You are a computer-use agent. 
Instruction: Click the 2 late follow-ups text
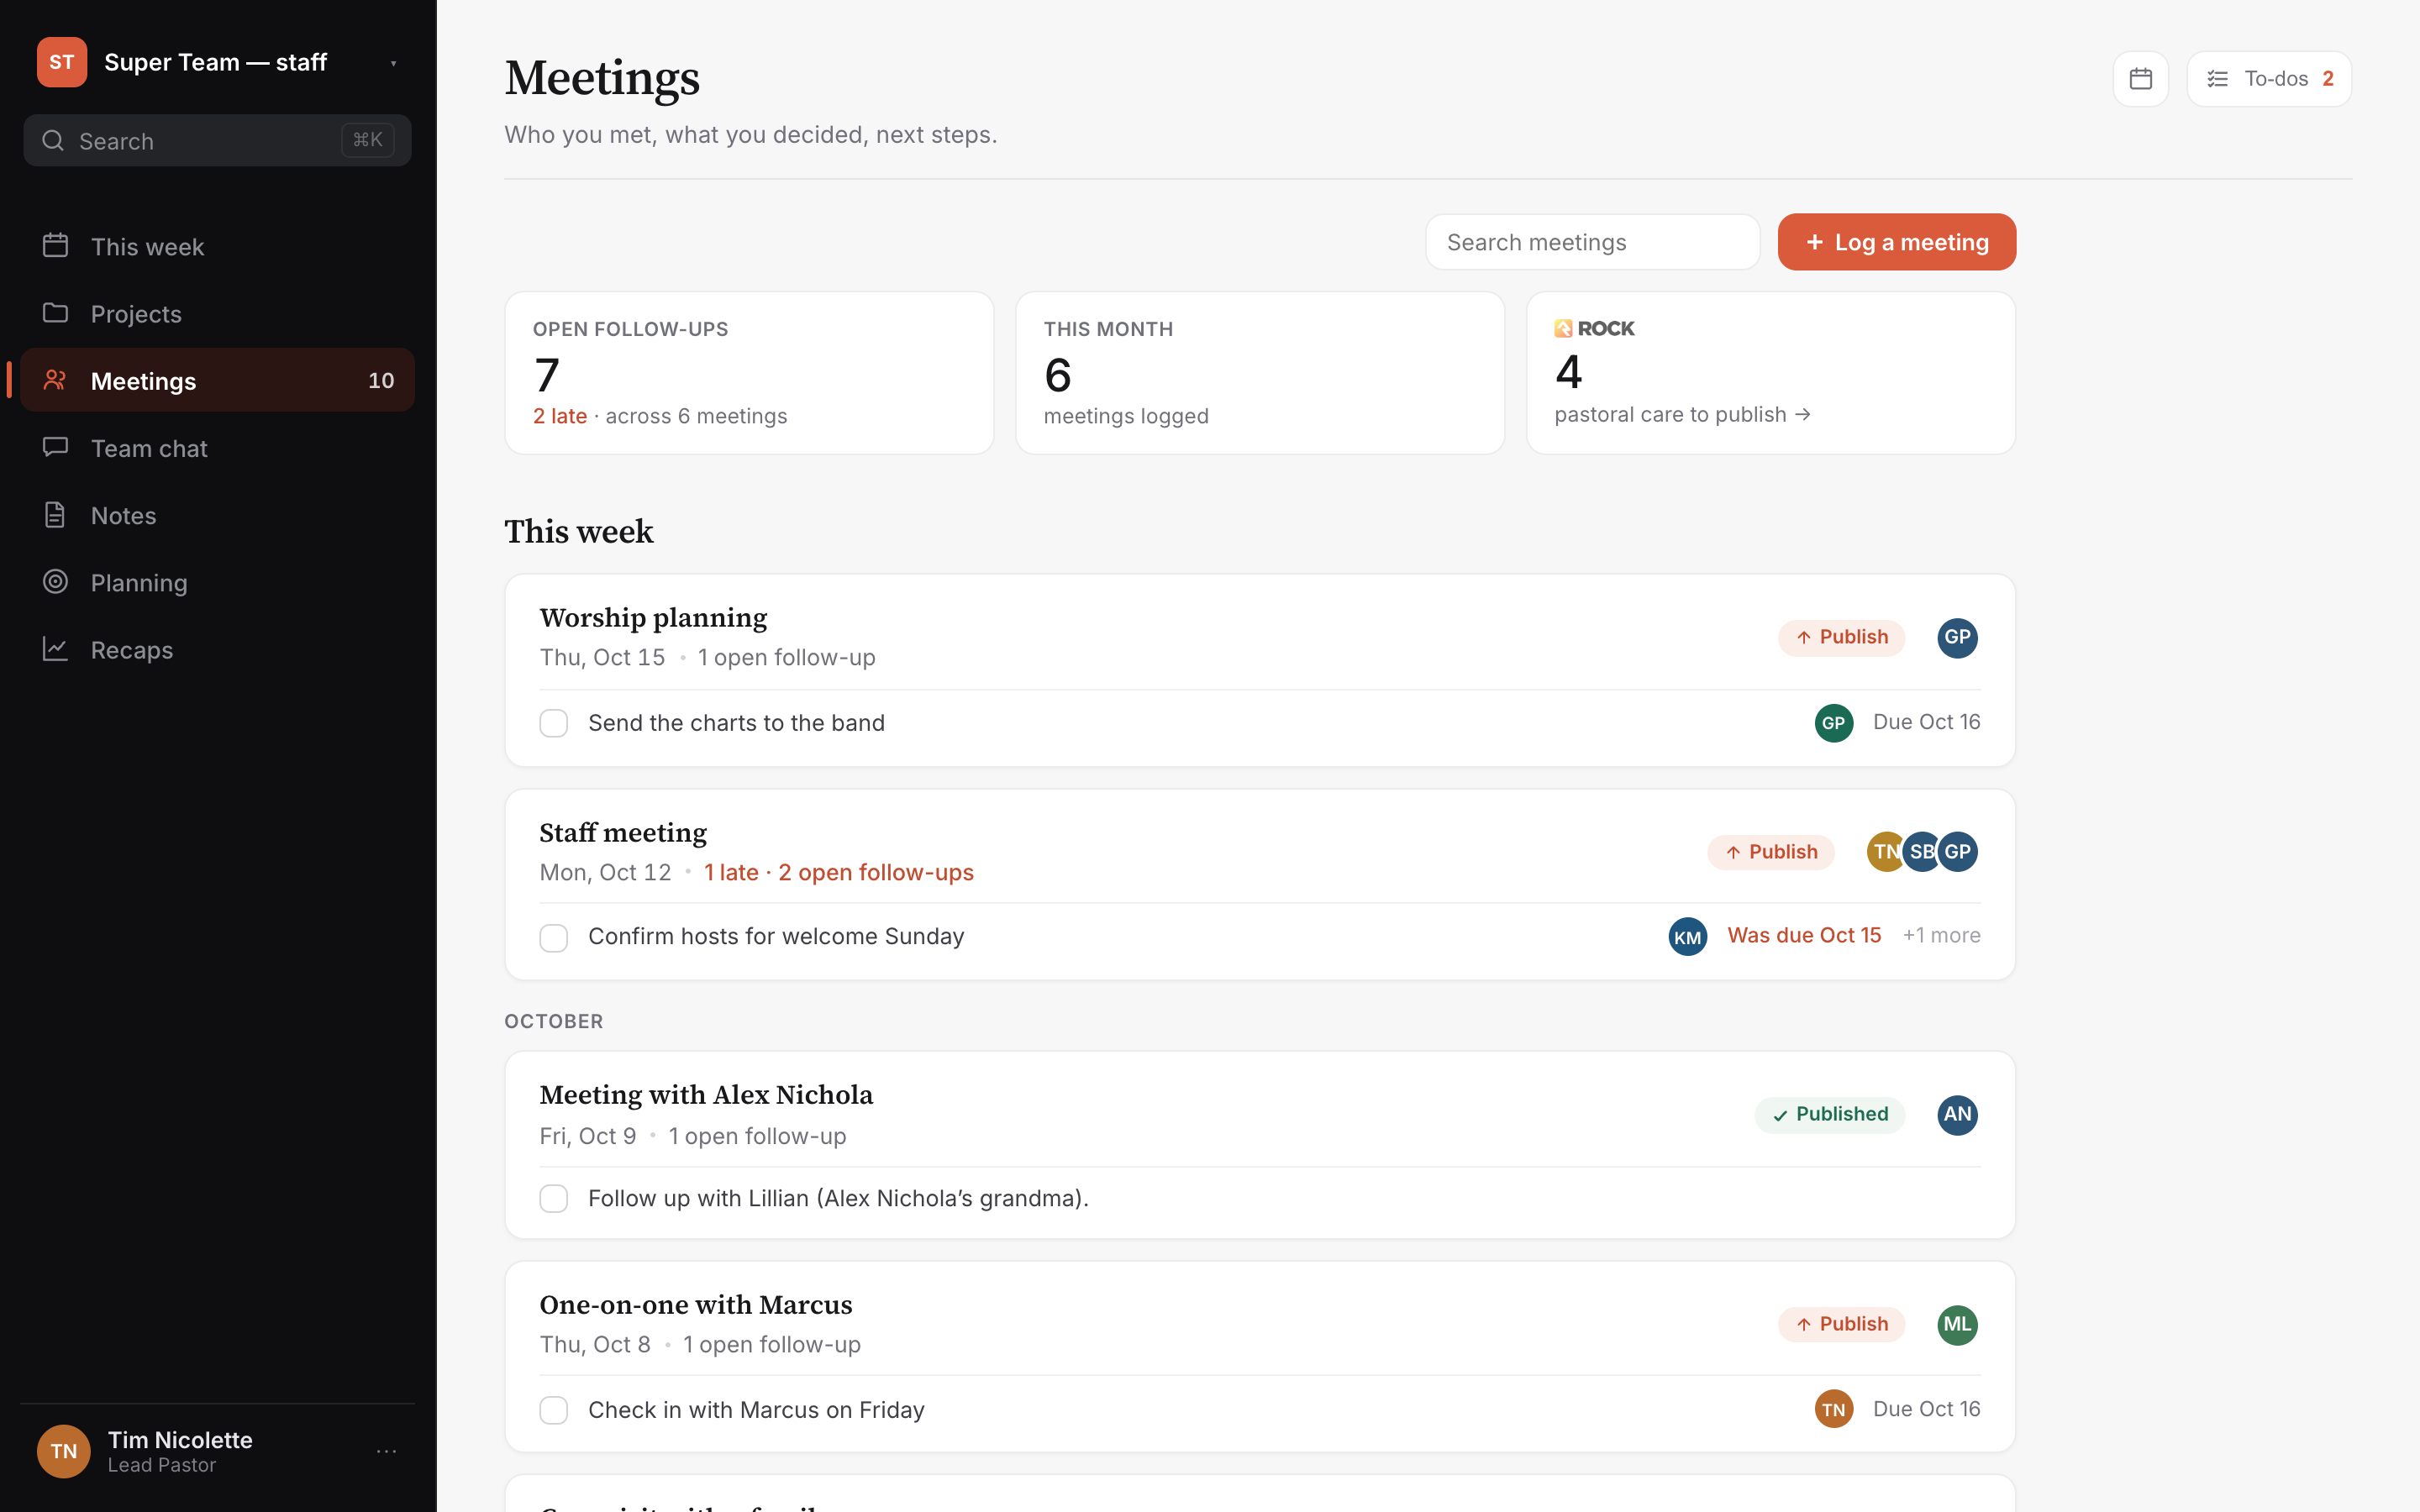[560, 416]
